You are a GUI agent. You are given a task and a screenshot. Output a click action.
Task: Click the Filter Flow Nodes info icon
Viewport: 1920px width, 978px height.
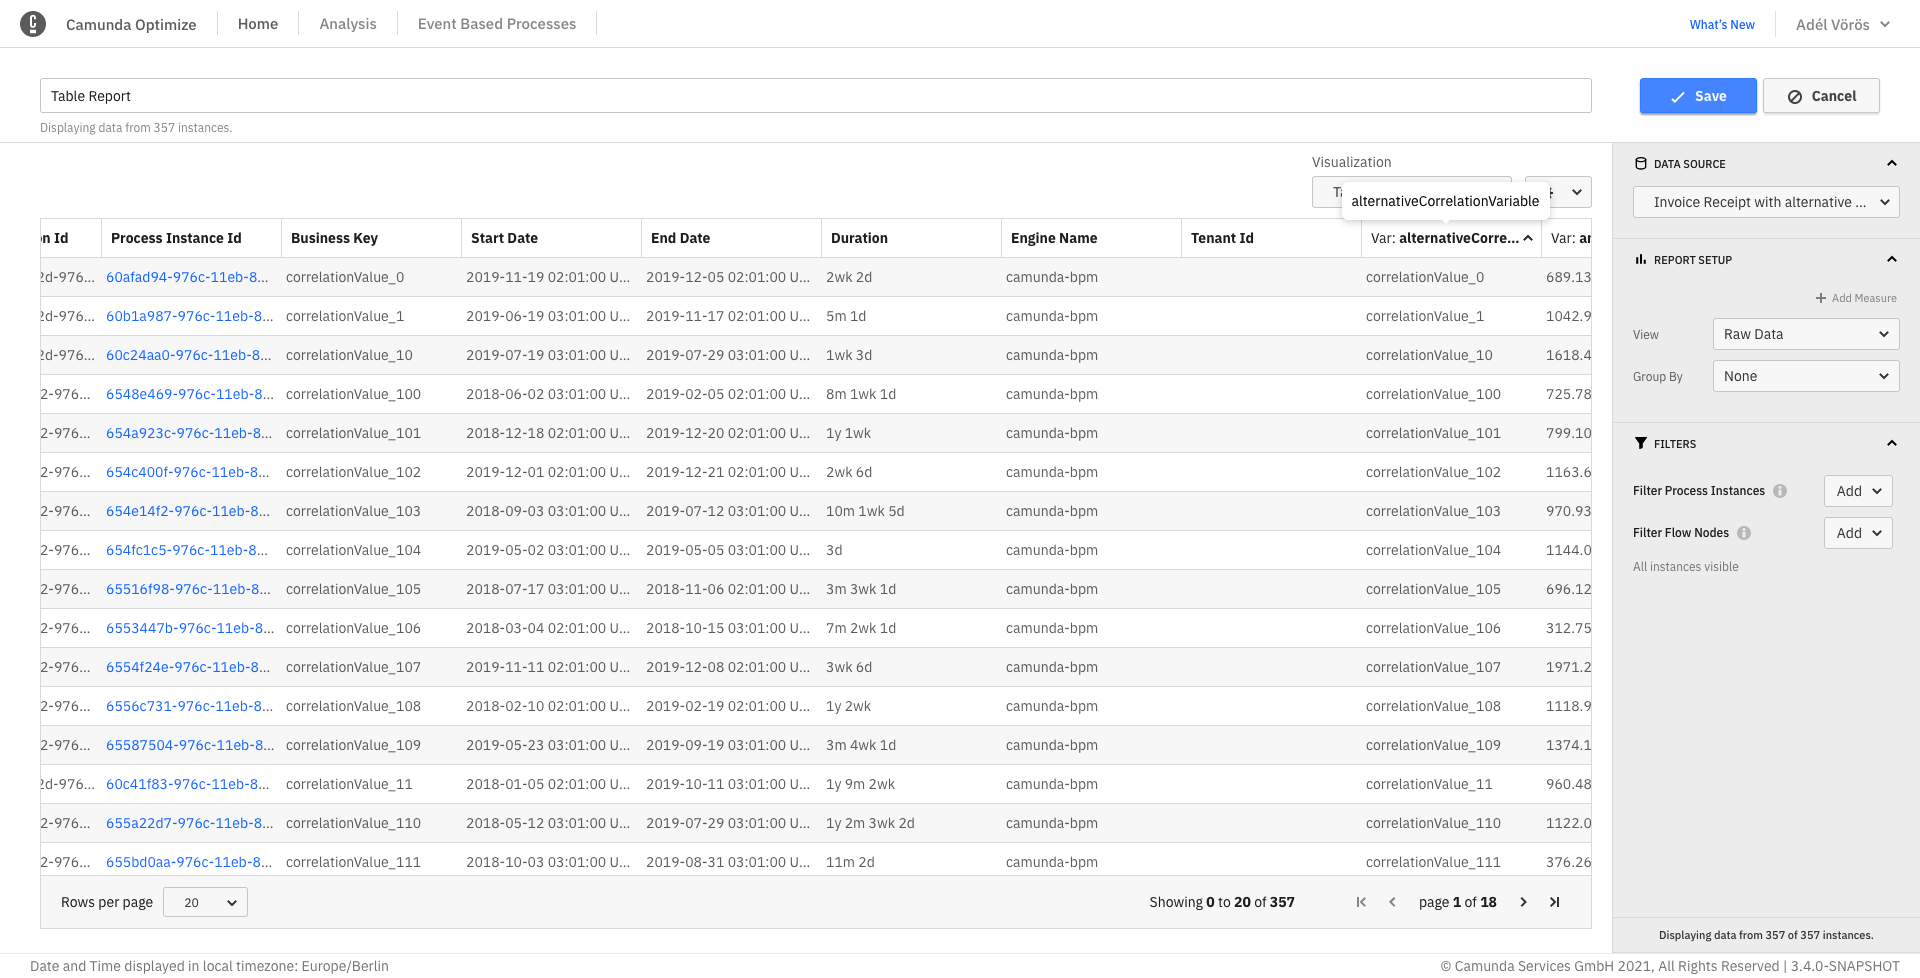(1744, 533)
